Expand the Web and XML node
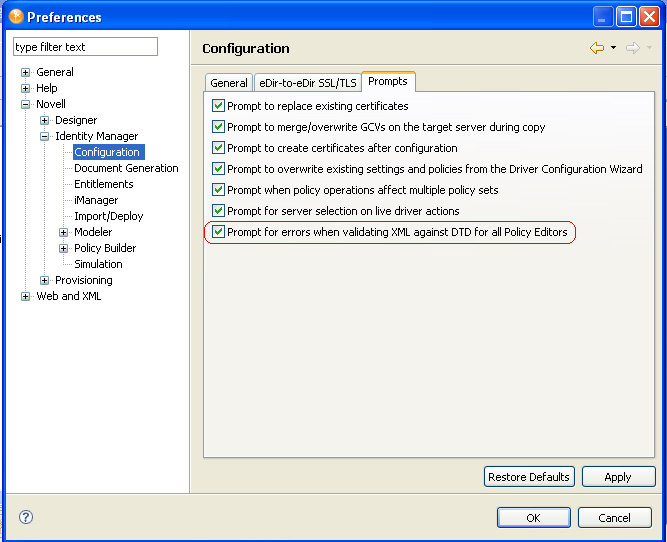 [26, 297]
